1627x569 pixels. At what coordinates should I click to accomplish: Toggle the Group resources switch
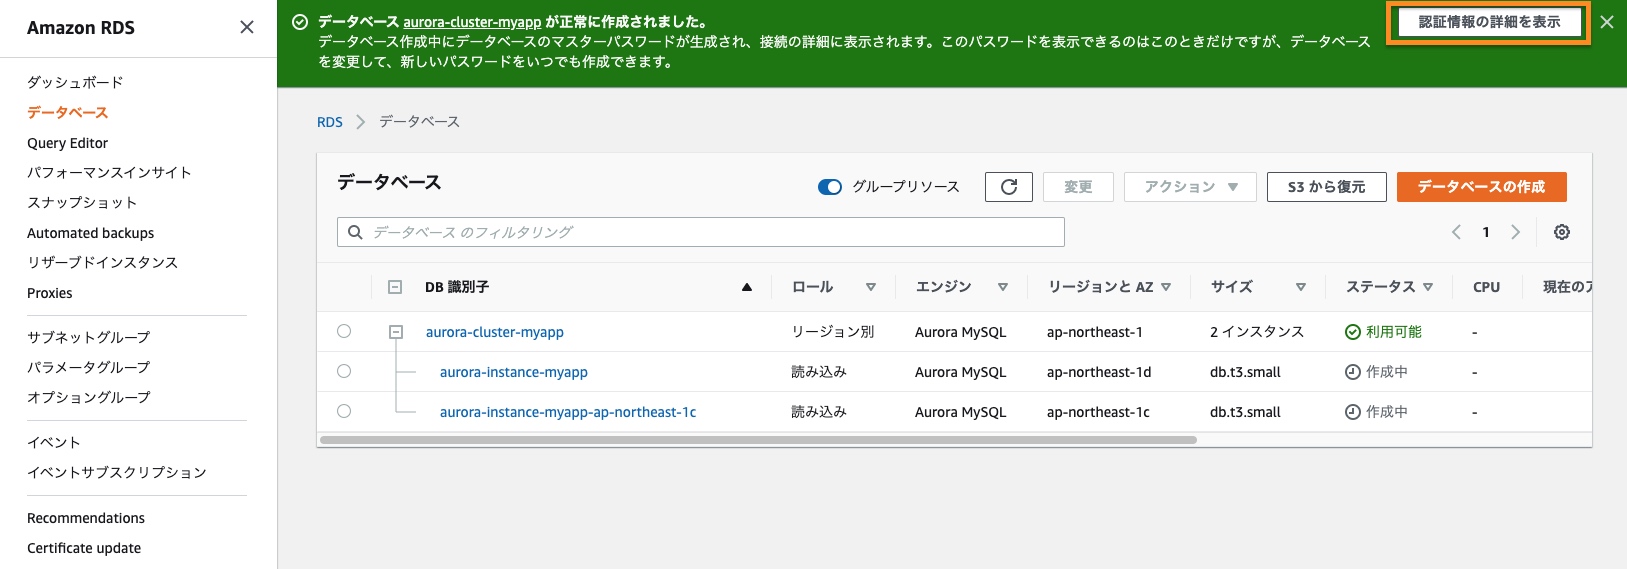[829, 187]
